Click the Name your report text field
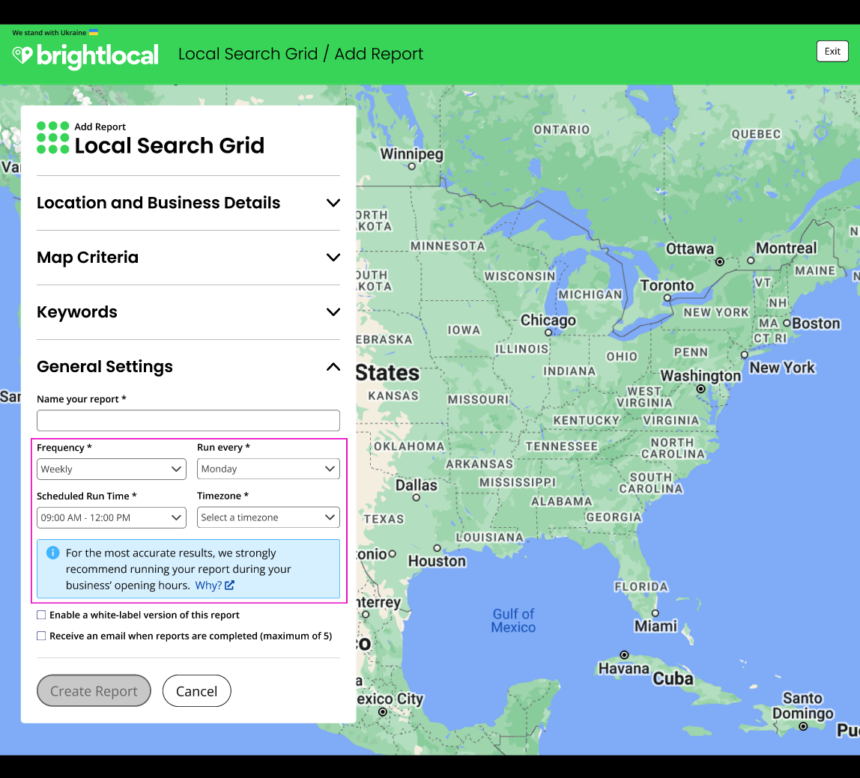Screen dimensions: 860x778 point(188,420)
